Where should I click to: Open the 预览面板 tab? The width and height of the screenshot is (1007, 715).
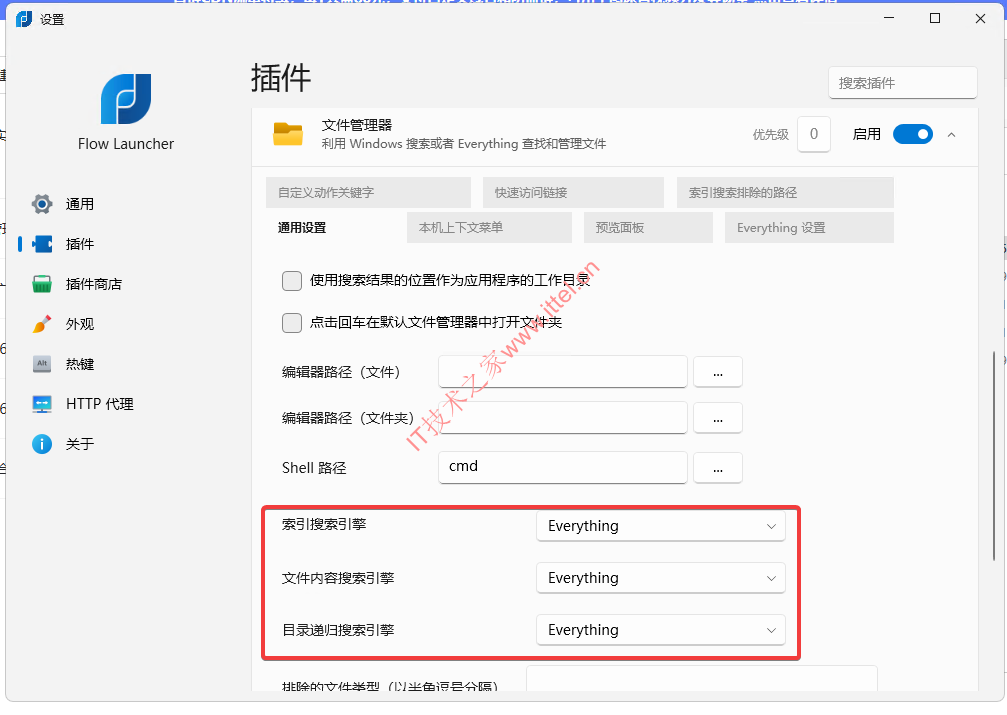648,227
